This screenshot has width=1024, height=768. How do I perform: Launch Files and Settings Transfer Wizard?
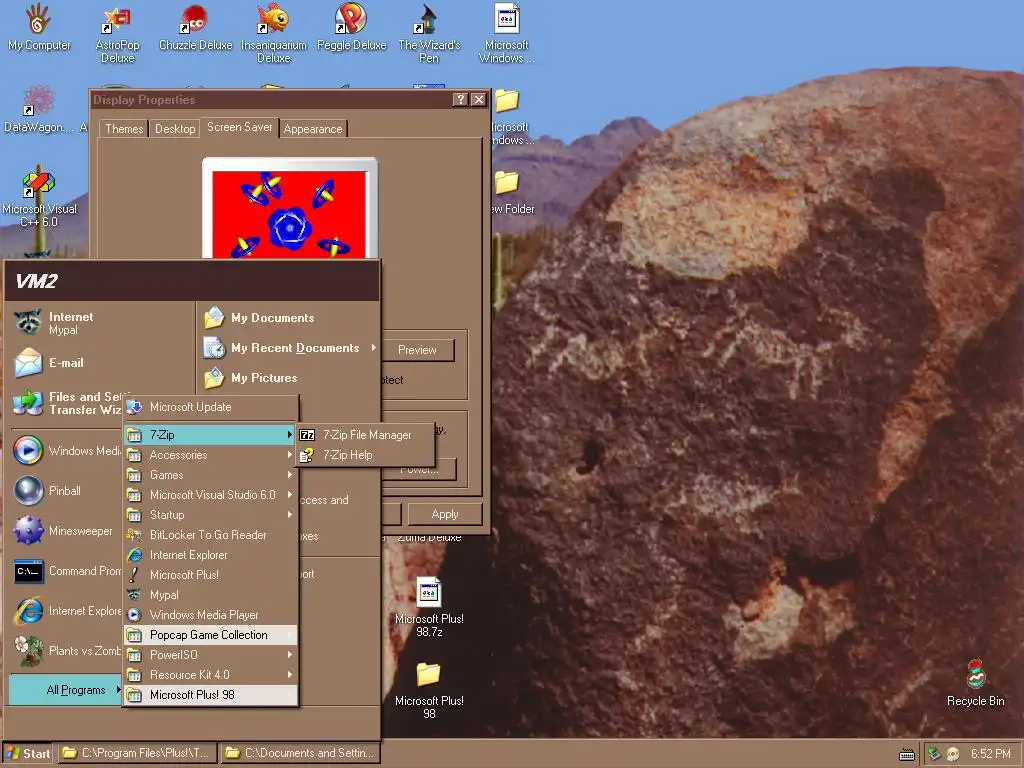[x=68, y=403]
